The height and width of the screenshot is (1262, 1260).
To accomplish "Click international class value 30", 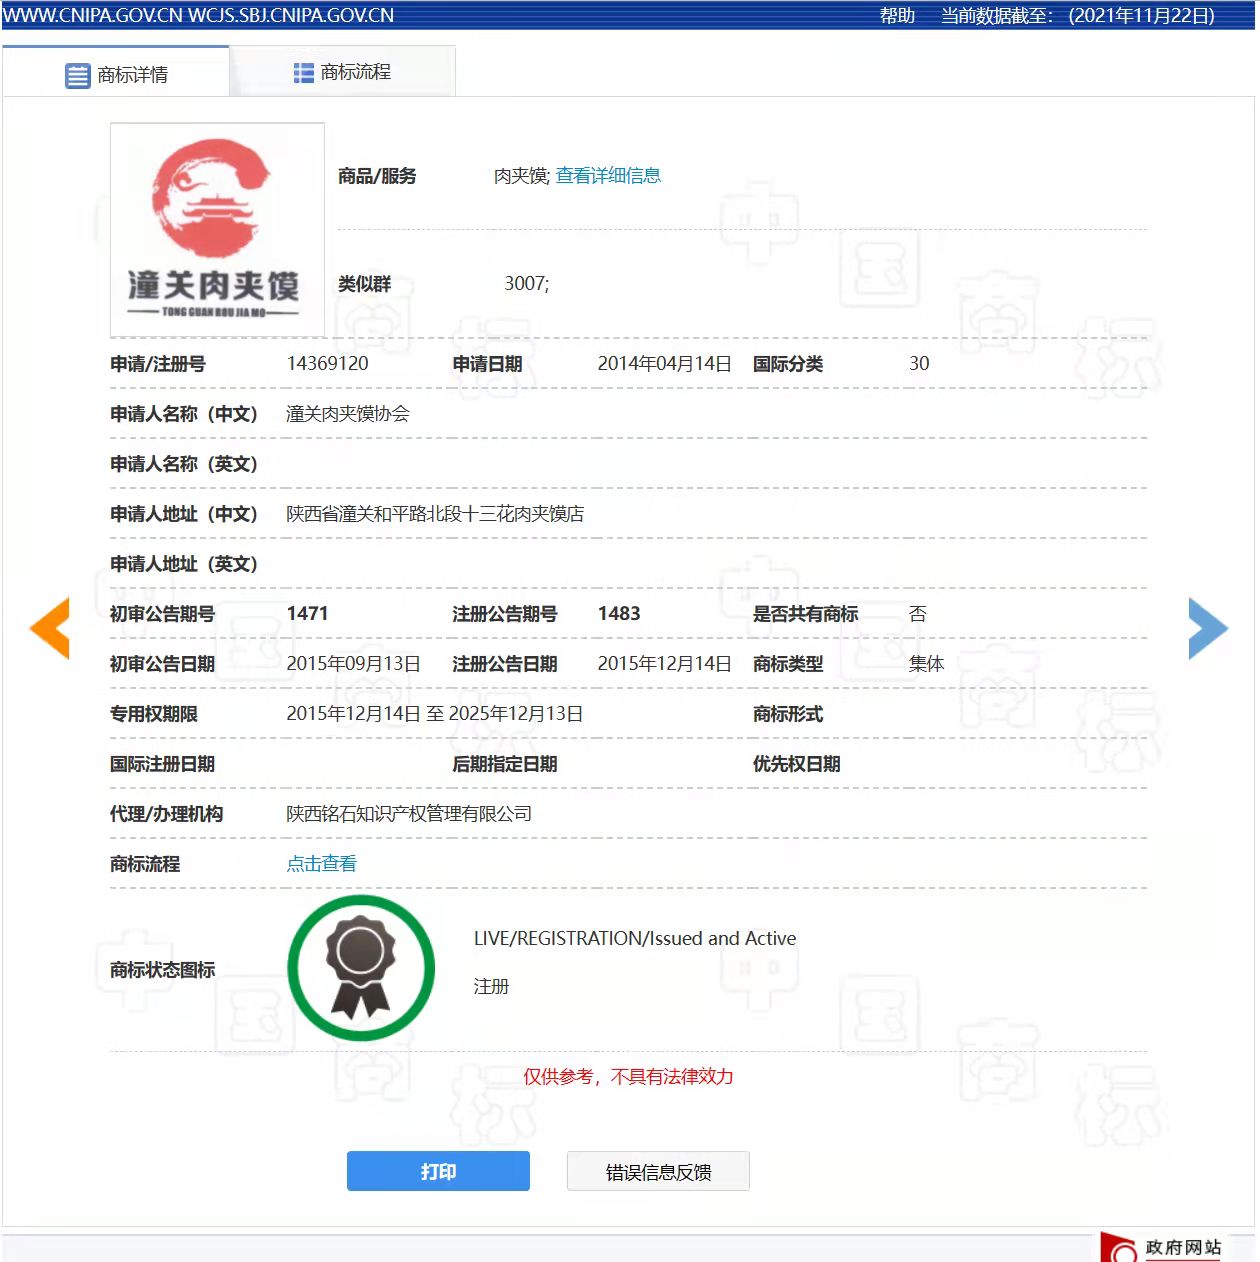I will (919, 364).
